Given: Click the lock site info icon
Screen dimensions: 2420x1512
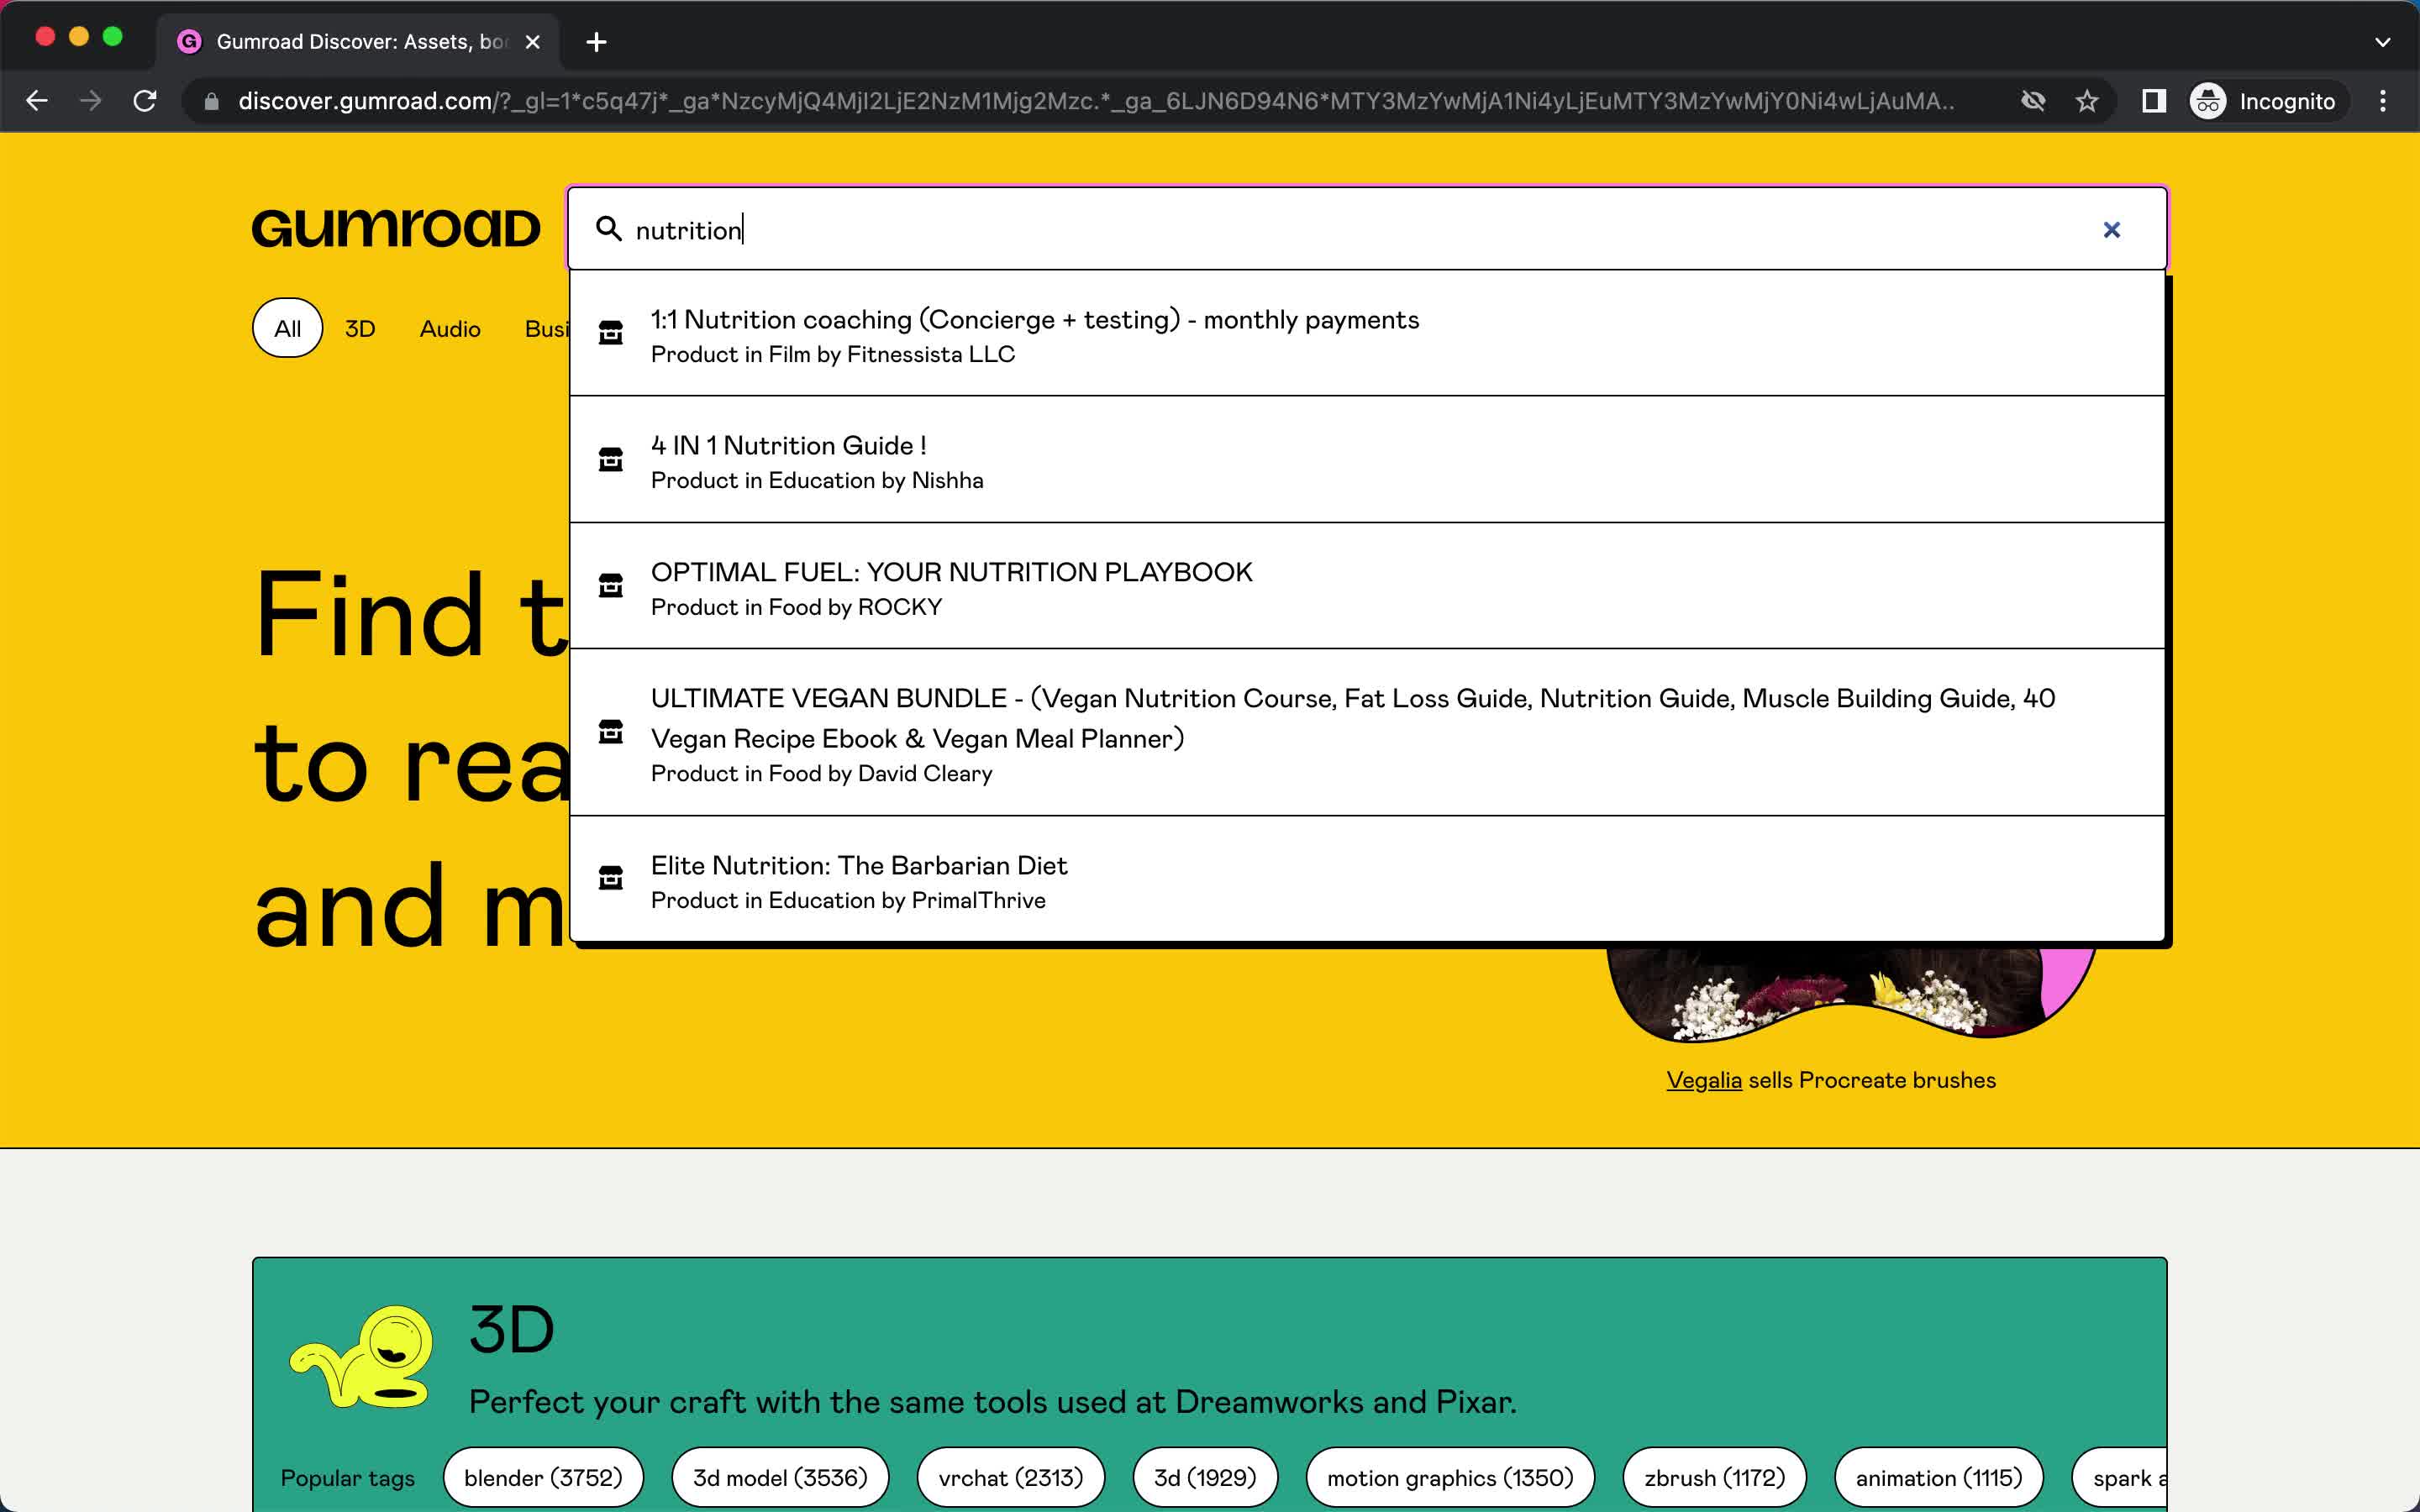Looking at the screenshot, I should (211, 101).
